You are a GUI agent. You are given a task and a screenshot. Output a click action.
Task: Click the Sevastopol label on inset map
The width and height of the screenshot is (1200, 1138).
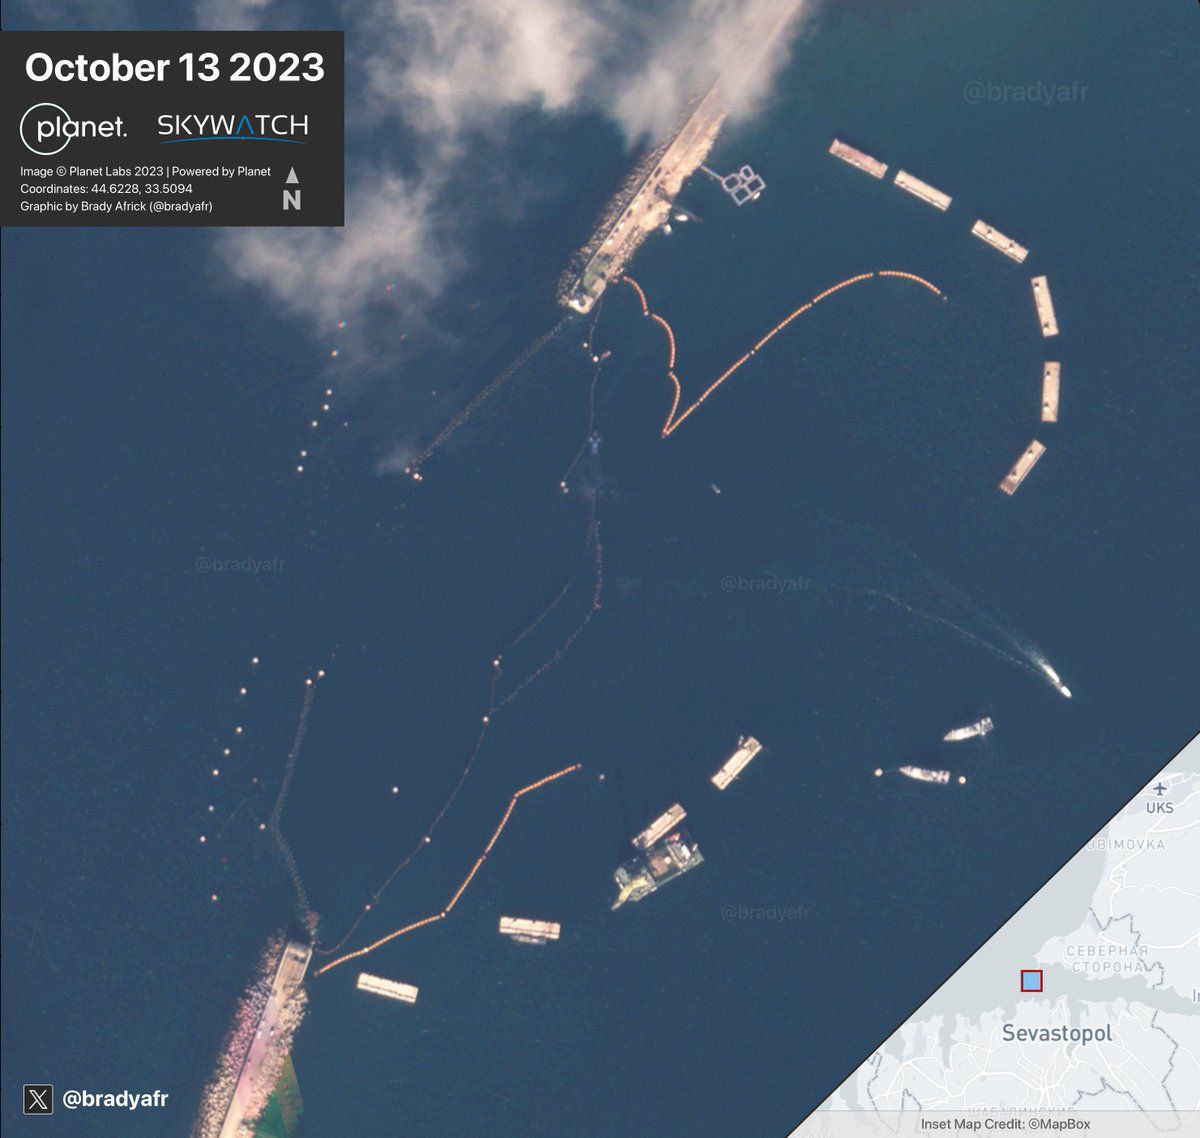click(x=1056, y=1032)
